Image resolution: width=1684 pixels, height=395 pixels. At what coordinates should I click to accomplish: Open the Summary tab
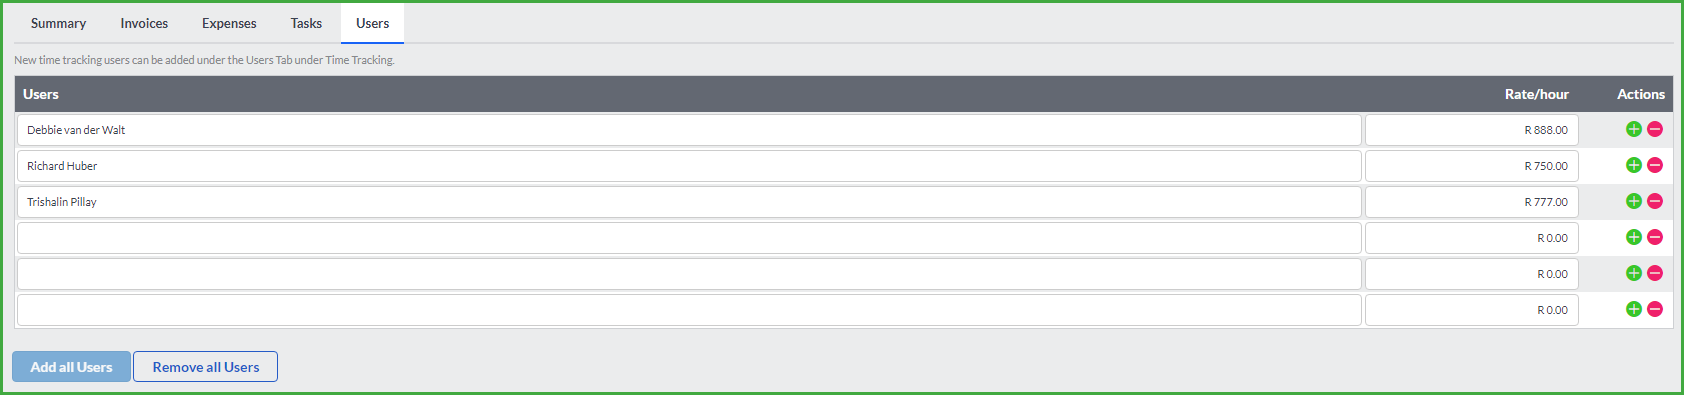tap(58, 23)
